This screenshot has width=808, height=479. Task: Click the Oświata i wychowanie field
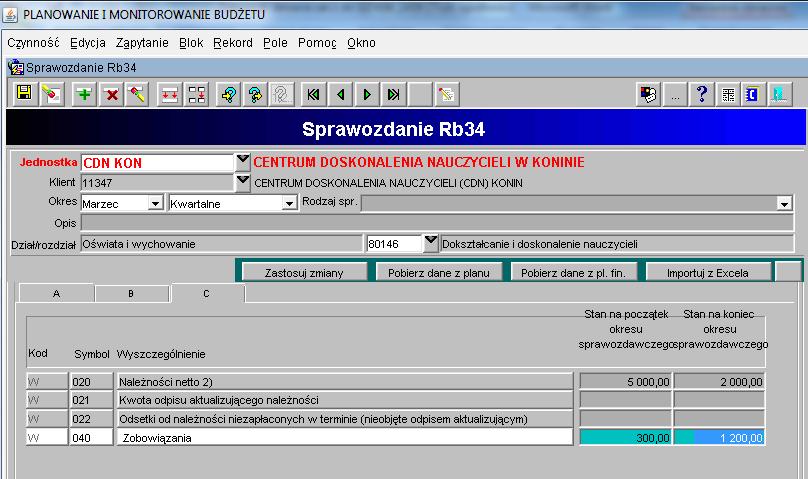click(x=222, y=244)
